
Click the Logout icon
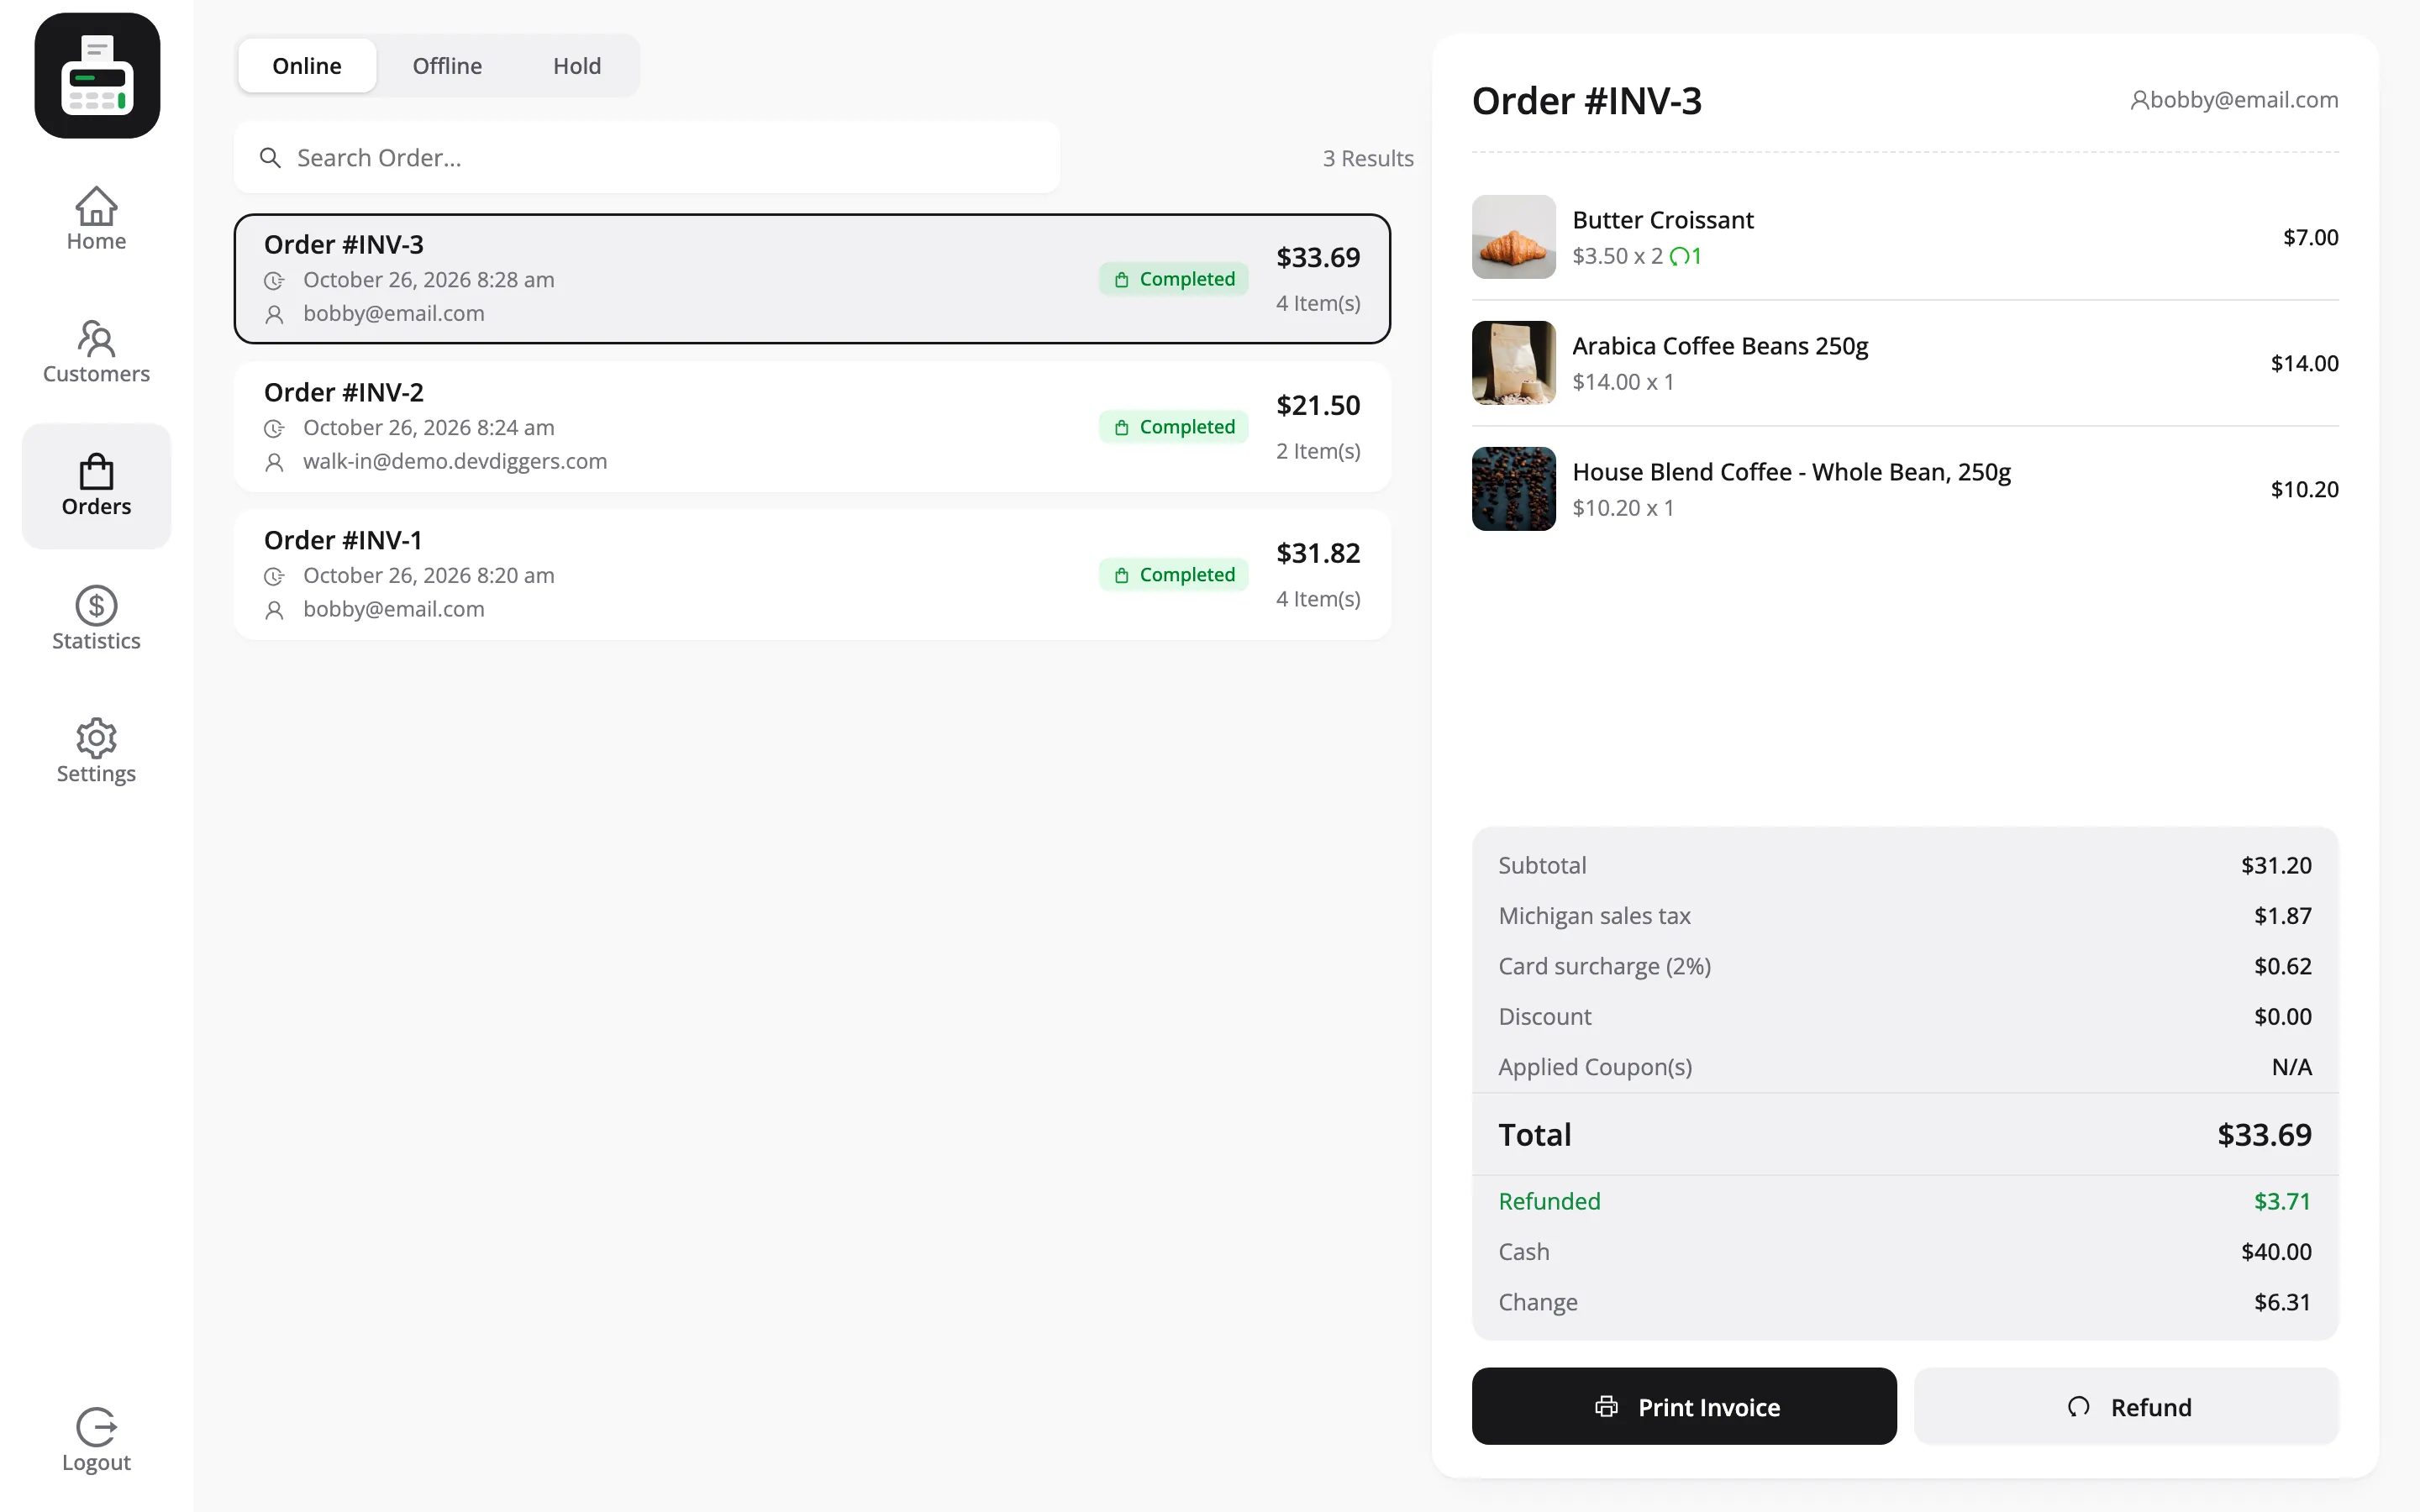click(96, 1427)
